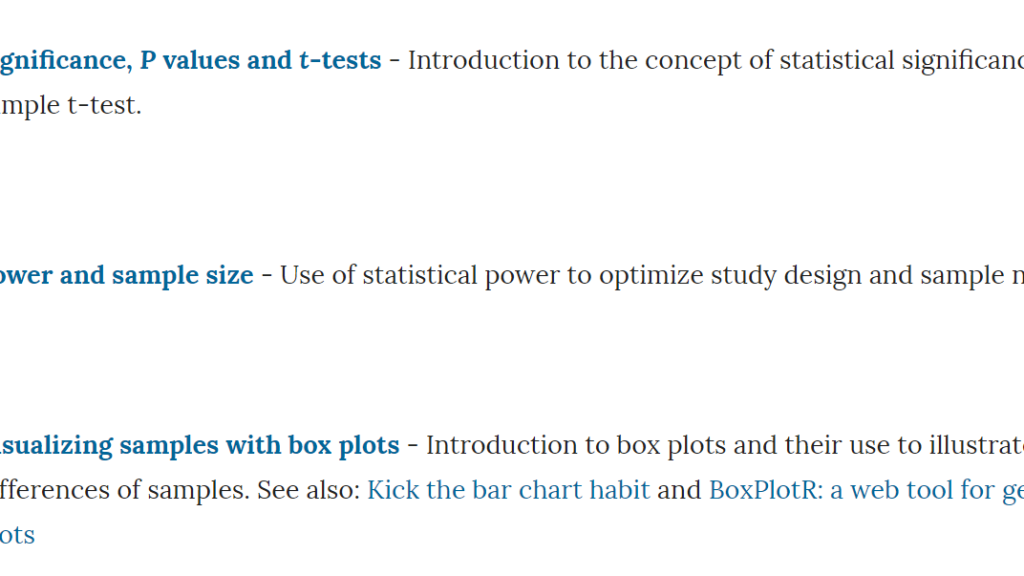The width and height of the screenshot is (1024, 576).
Task: Click the word 'and' between the two links
Action: point(679,490)
